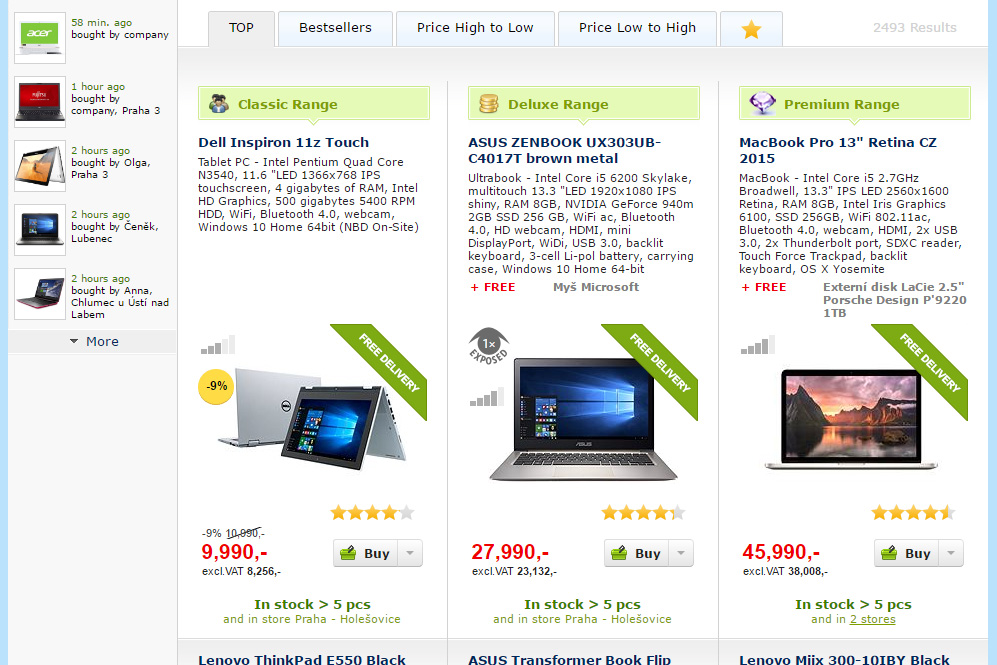The image size is (997, 665).
Task: Click the -9% discount badge on Dell Inspiron
Action: point(216,386)
